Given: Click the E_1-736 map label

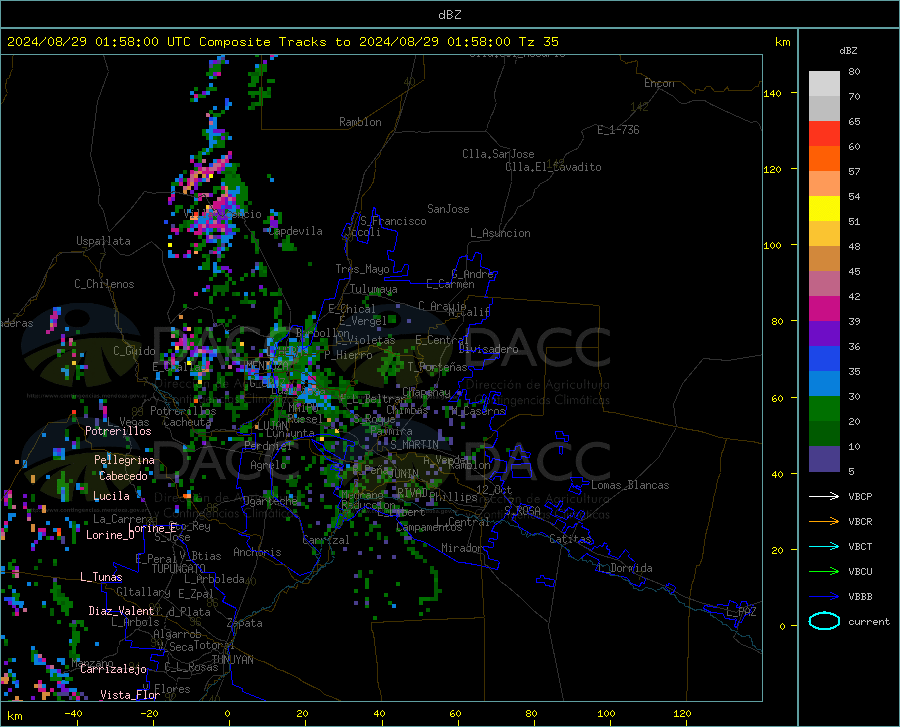Looking at the screenshot, I should [618, 130].
